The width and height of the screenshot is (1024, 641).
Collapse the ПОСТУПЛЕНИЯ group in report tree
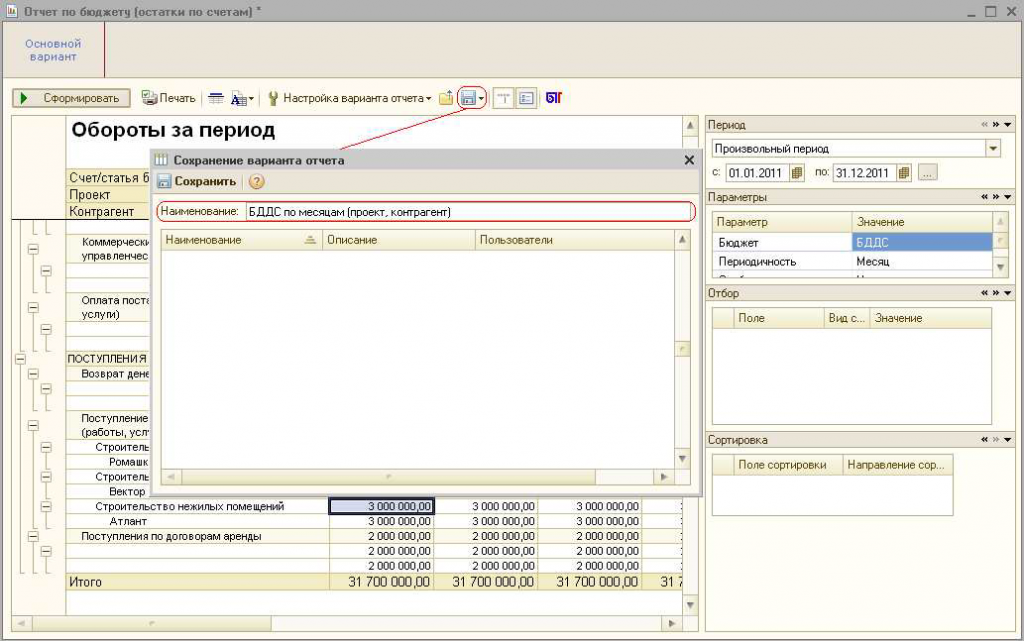(x=19, y=358)
